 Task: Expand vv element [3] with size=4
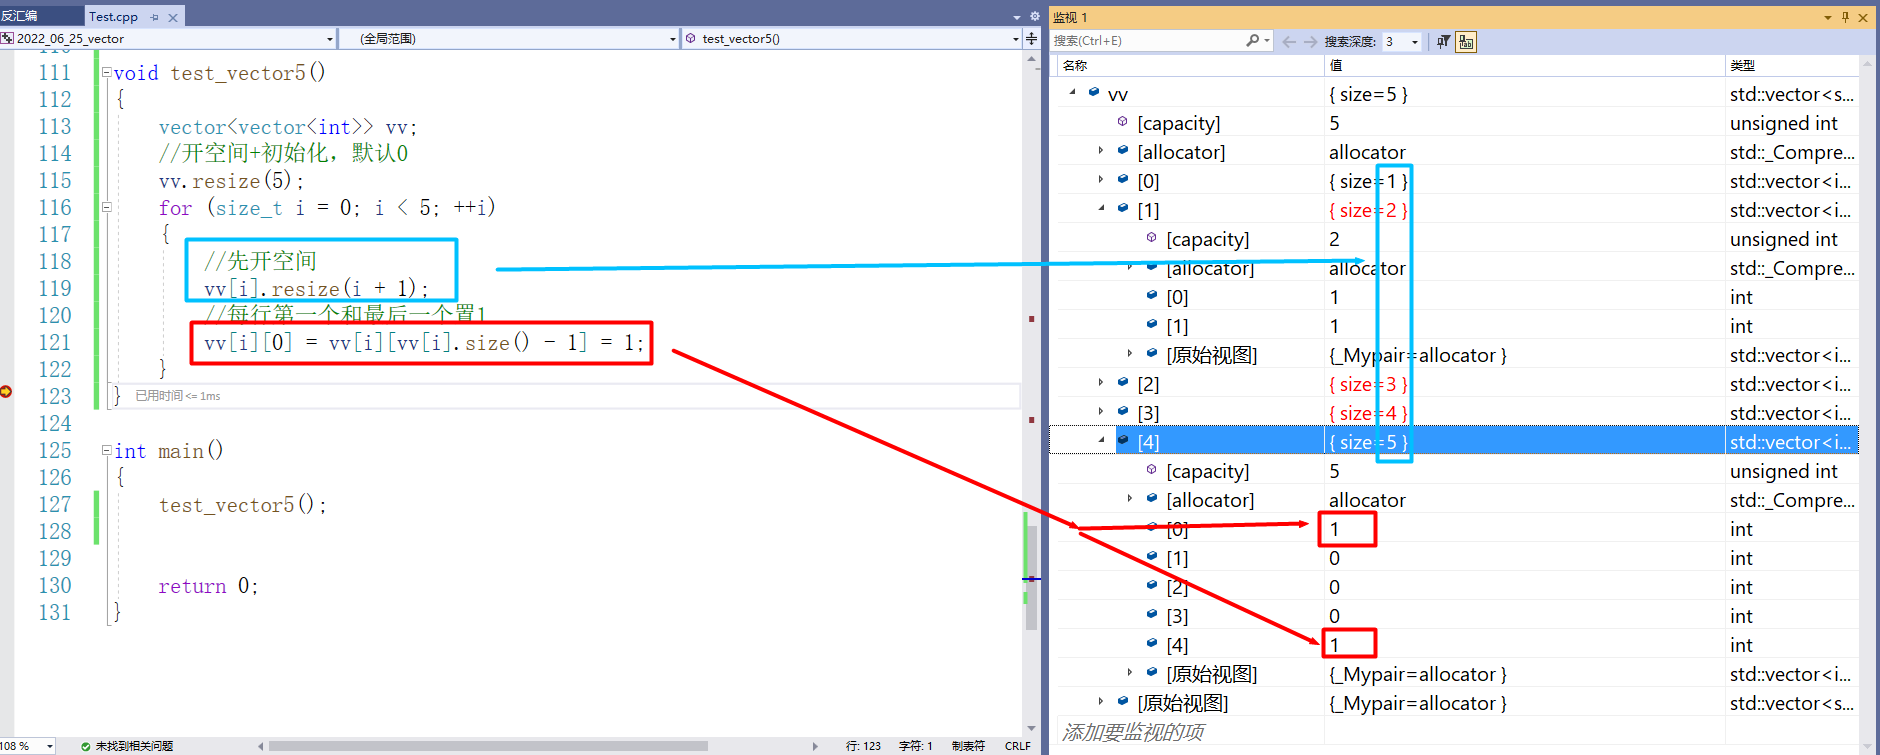pos(1101,412)
